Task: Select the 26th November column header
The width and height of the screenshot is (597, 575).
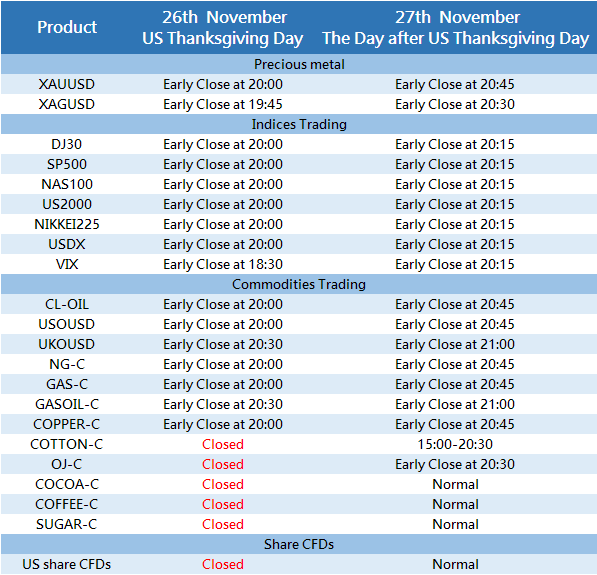Action: [223, 28]
